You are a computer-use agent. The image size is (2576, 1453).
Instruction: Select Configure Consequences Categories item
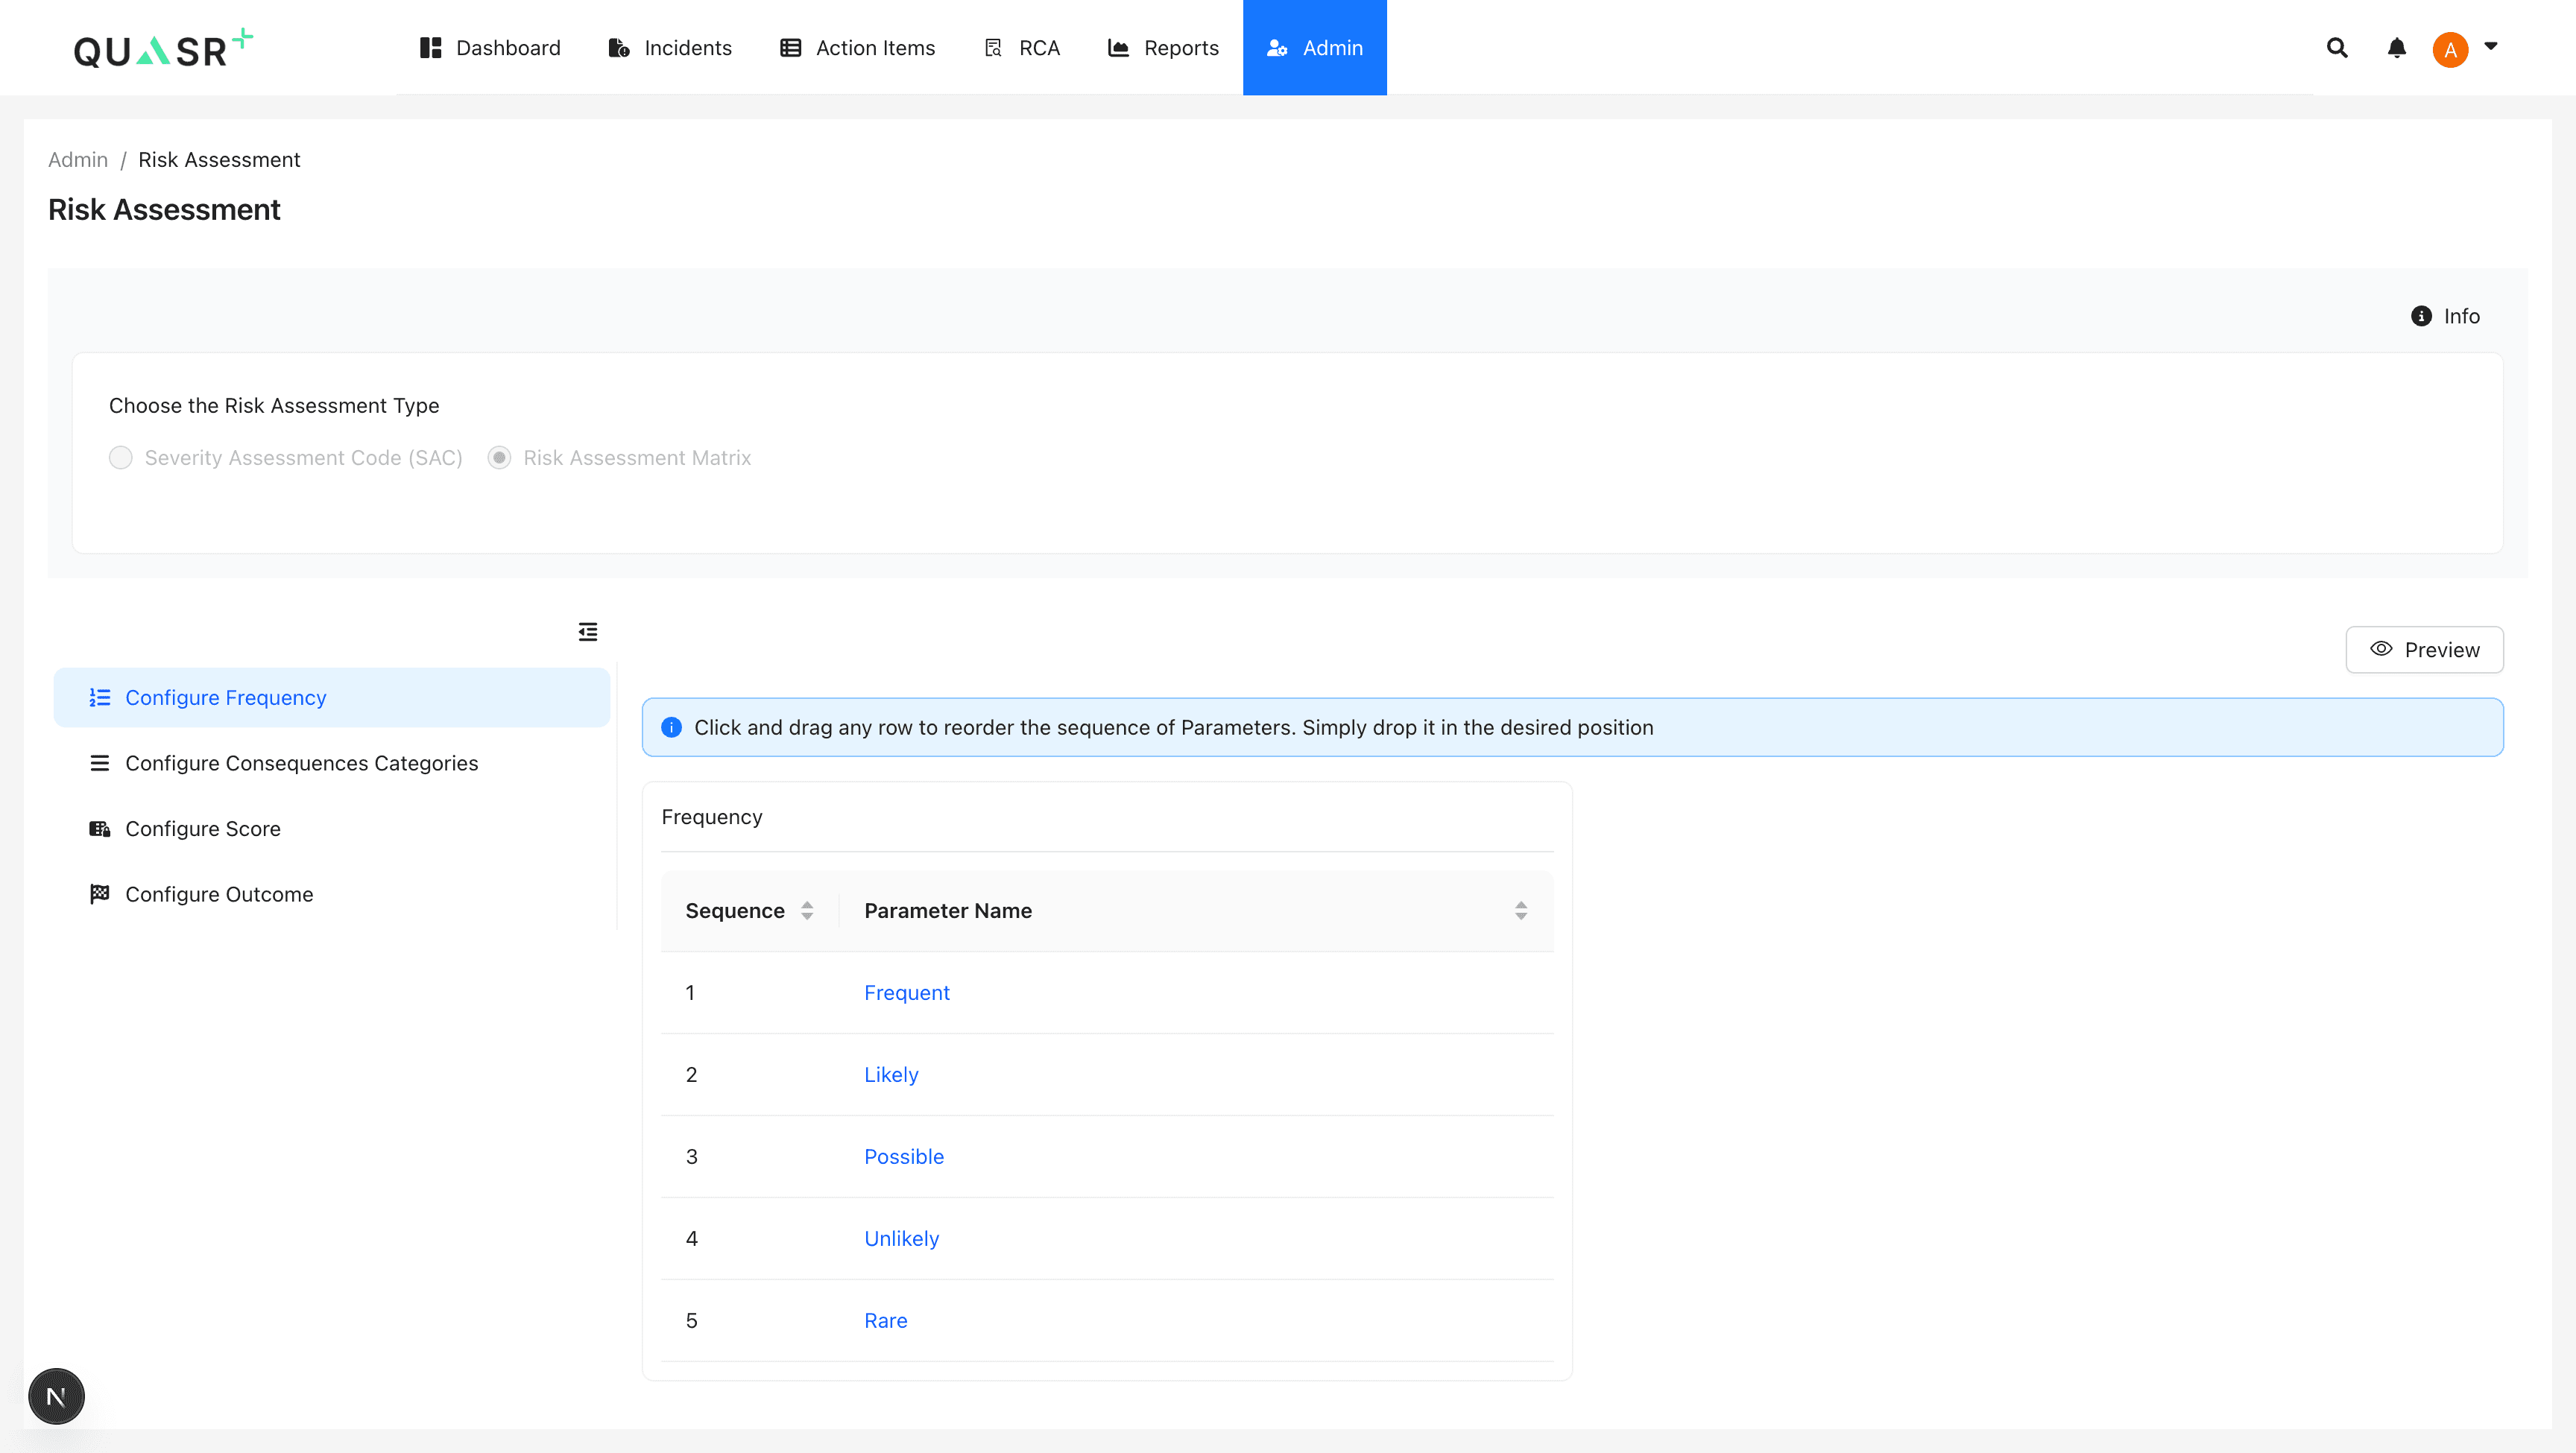[x=301, y=763]
